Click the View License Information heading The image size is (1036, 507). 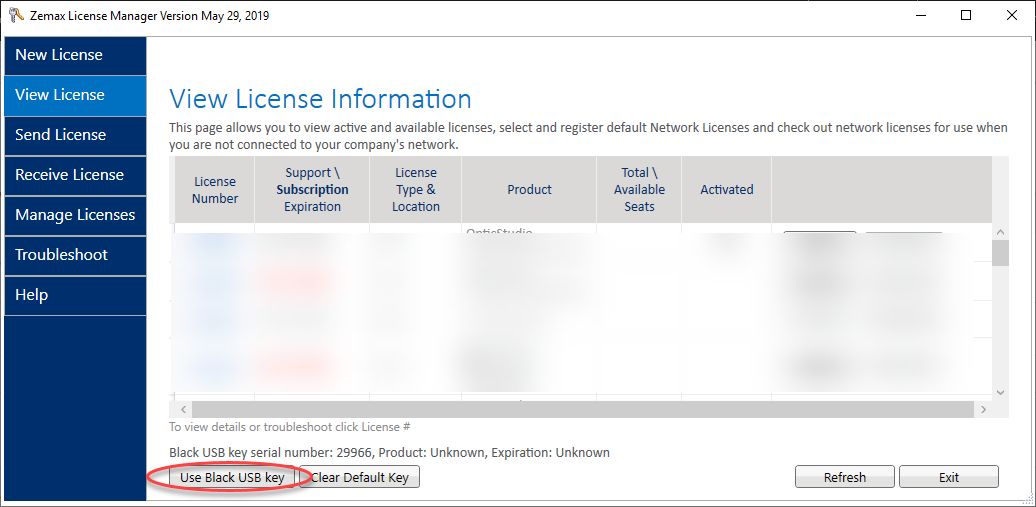point(320,99)
